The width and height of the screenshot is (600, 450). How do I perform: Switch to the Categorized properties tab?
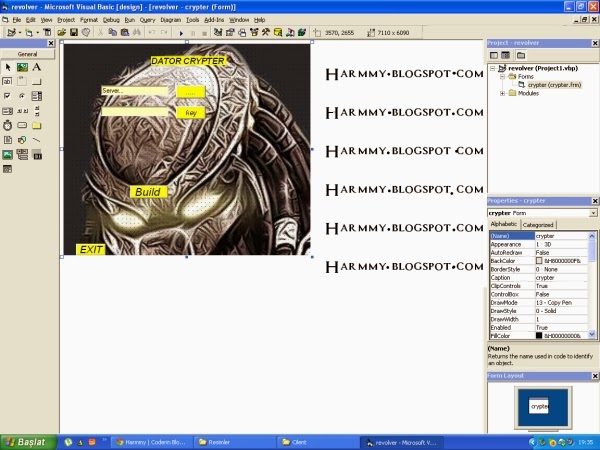(x=538, y=225)
